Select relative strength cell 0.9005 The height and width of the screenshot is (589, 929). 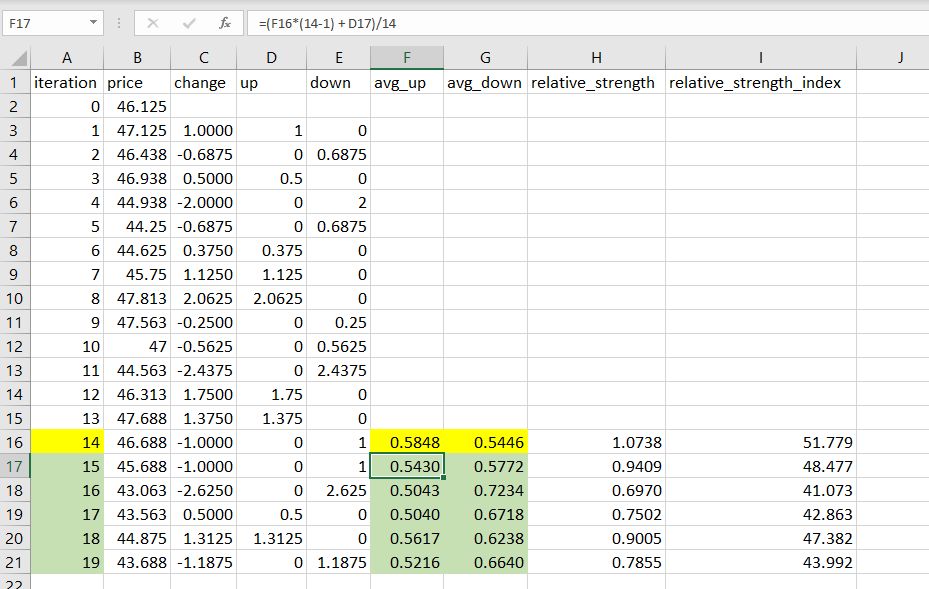596,538
